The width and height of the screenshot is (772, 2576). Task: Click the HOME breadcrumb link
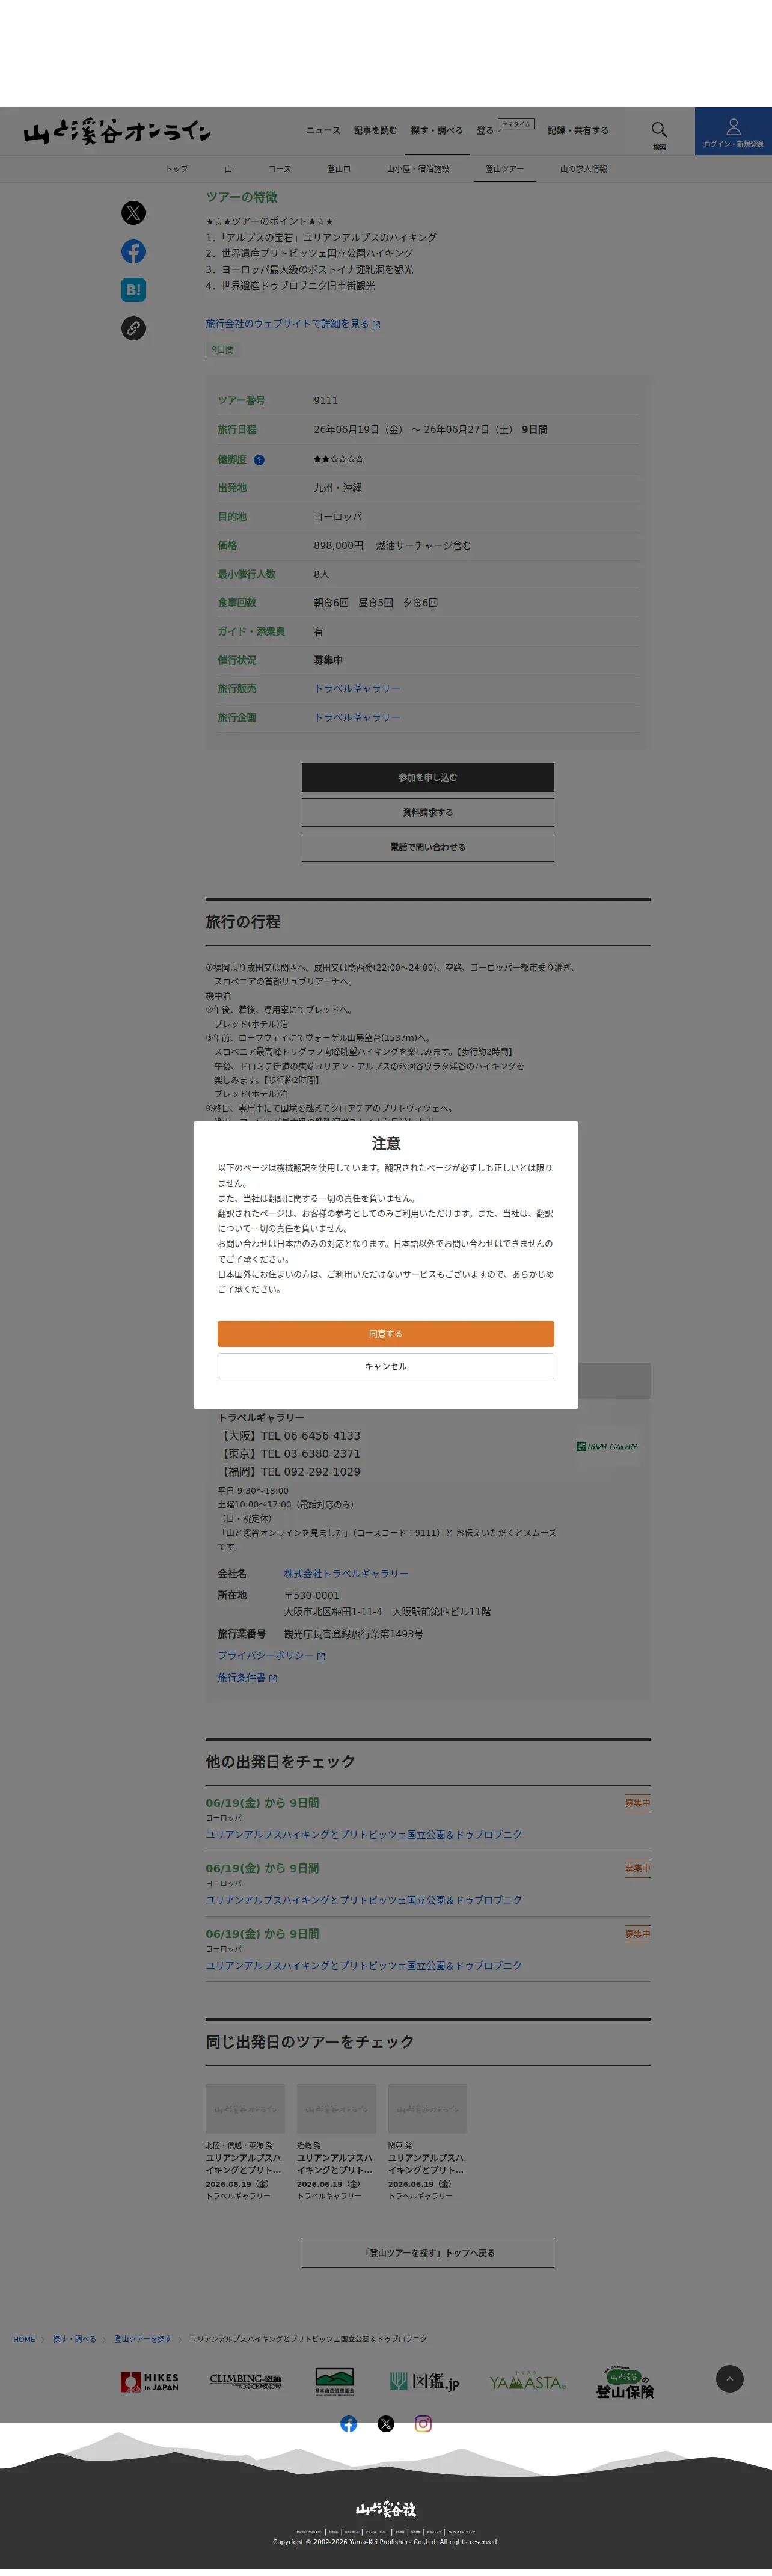click(x=24, y=2339)
